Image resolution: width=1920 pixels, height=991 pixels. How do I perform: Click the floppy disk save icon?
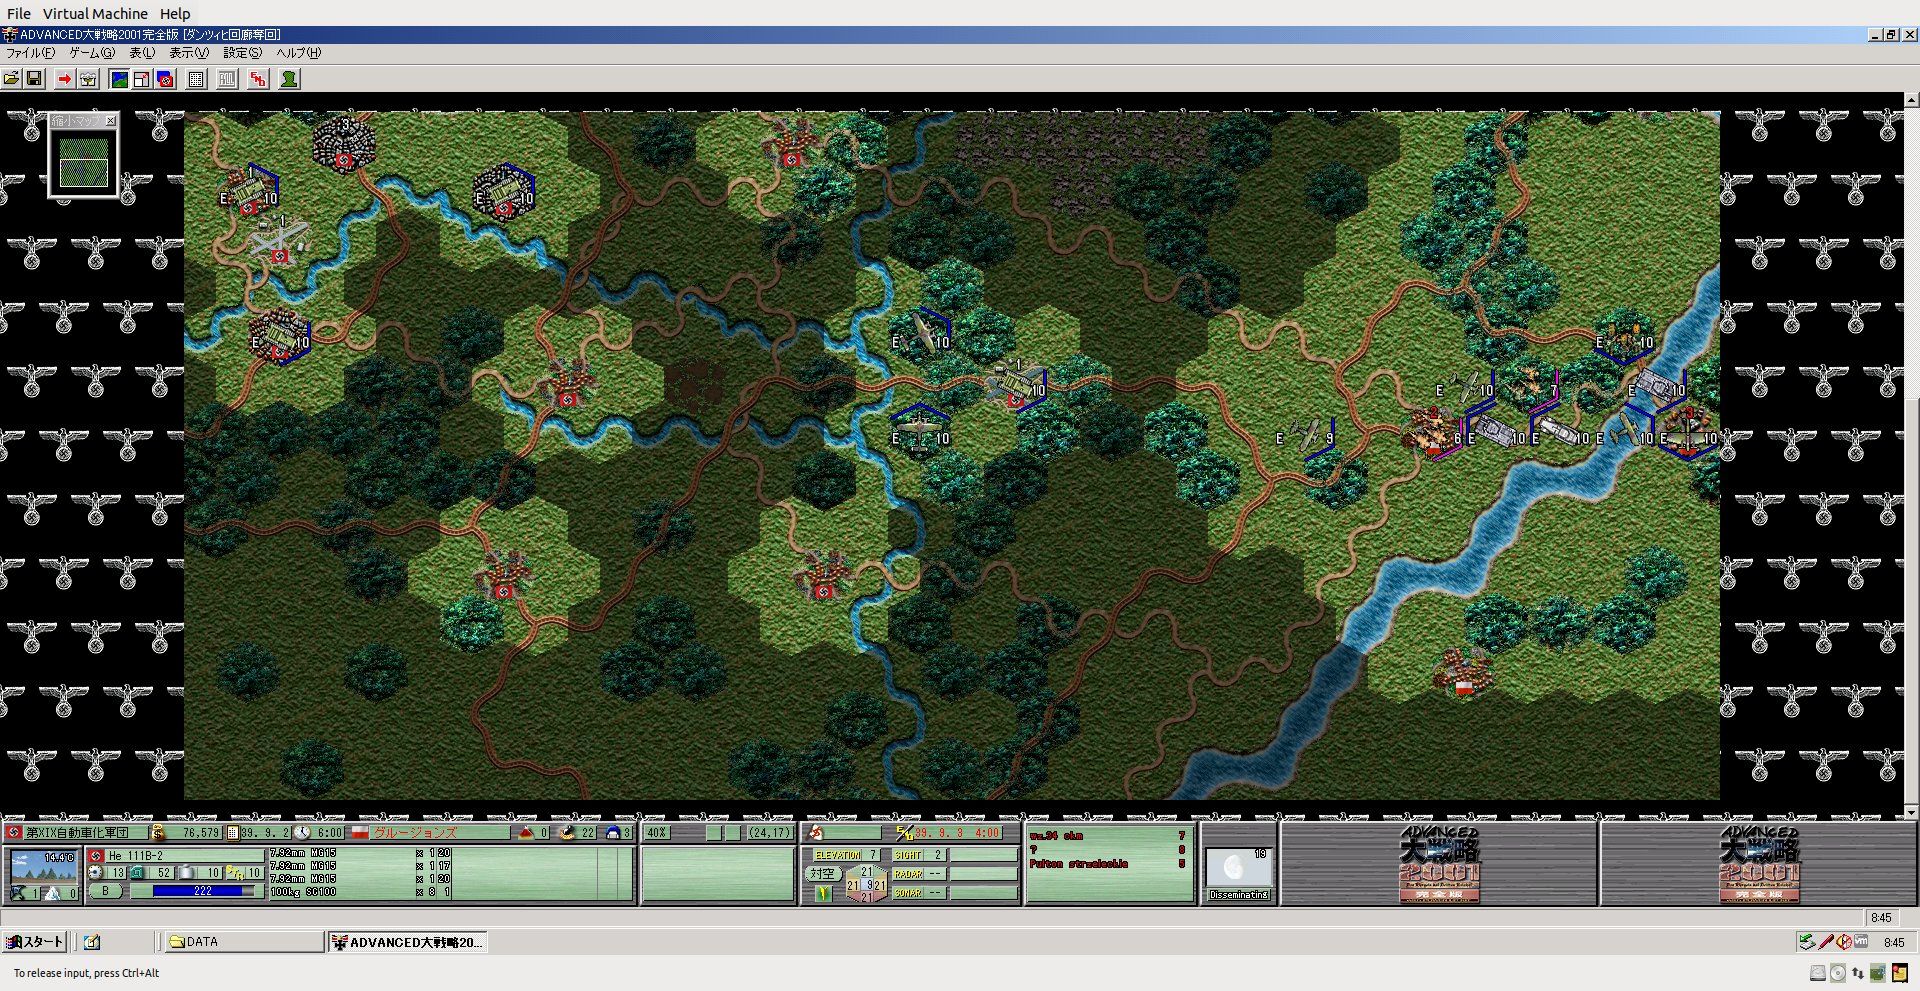tap(34, 79)
